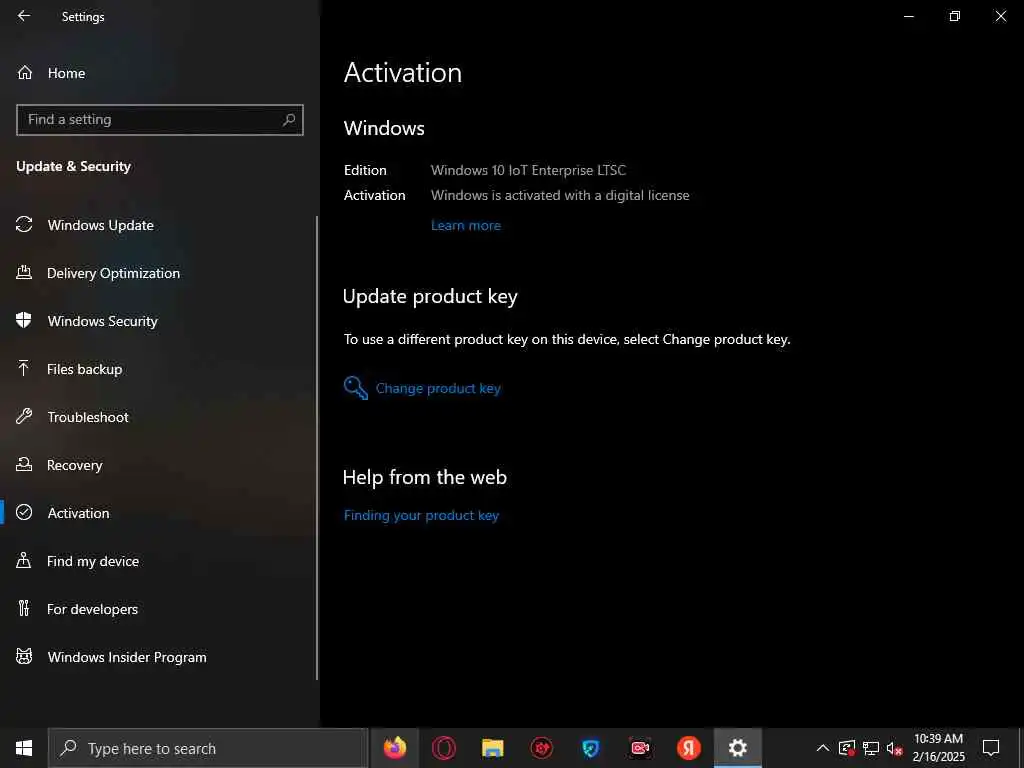
Task: Click the Help from the web heading
Action: [424, 477]
